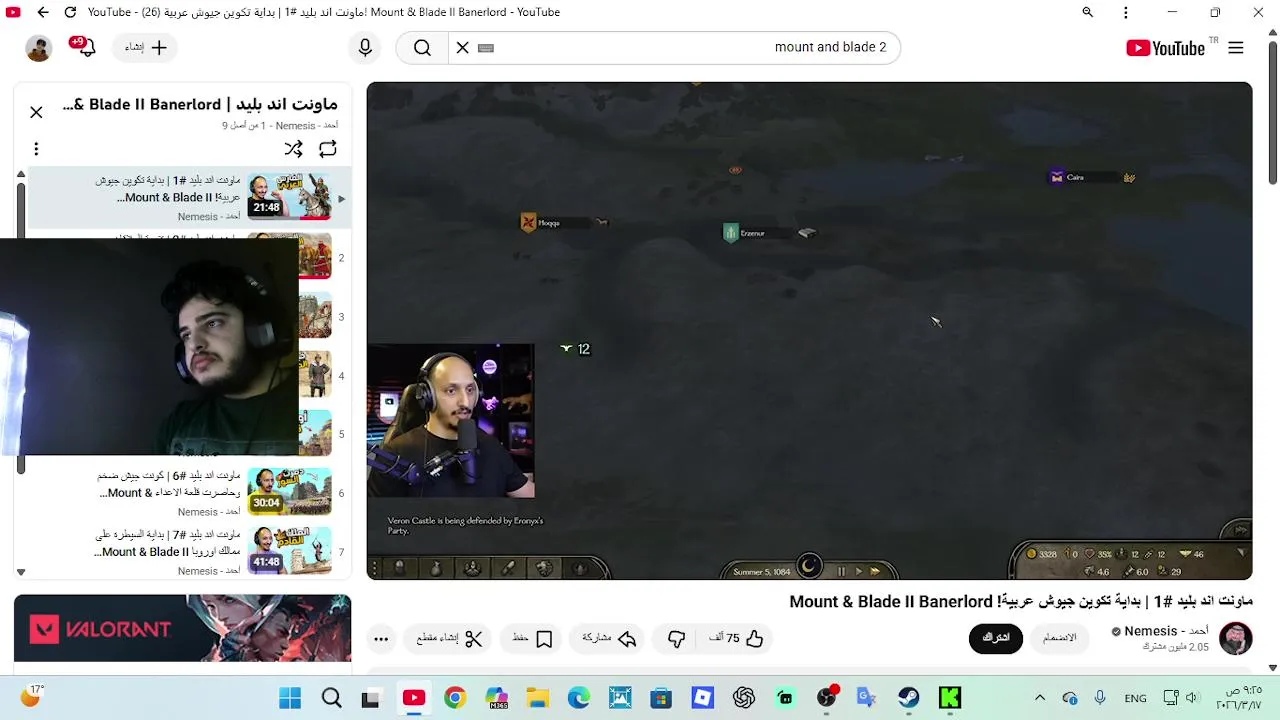Open playlist three-dot options menu
Screen dimensions: 1280x720
pos(36,149)
